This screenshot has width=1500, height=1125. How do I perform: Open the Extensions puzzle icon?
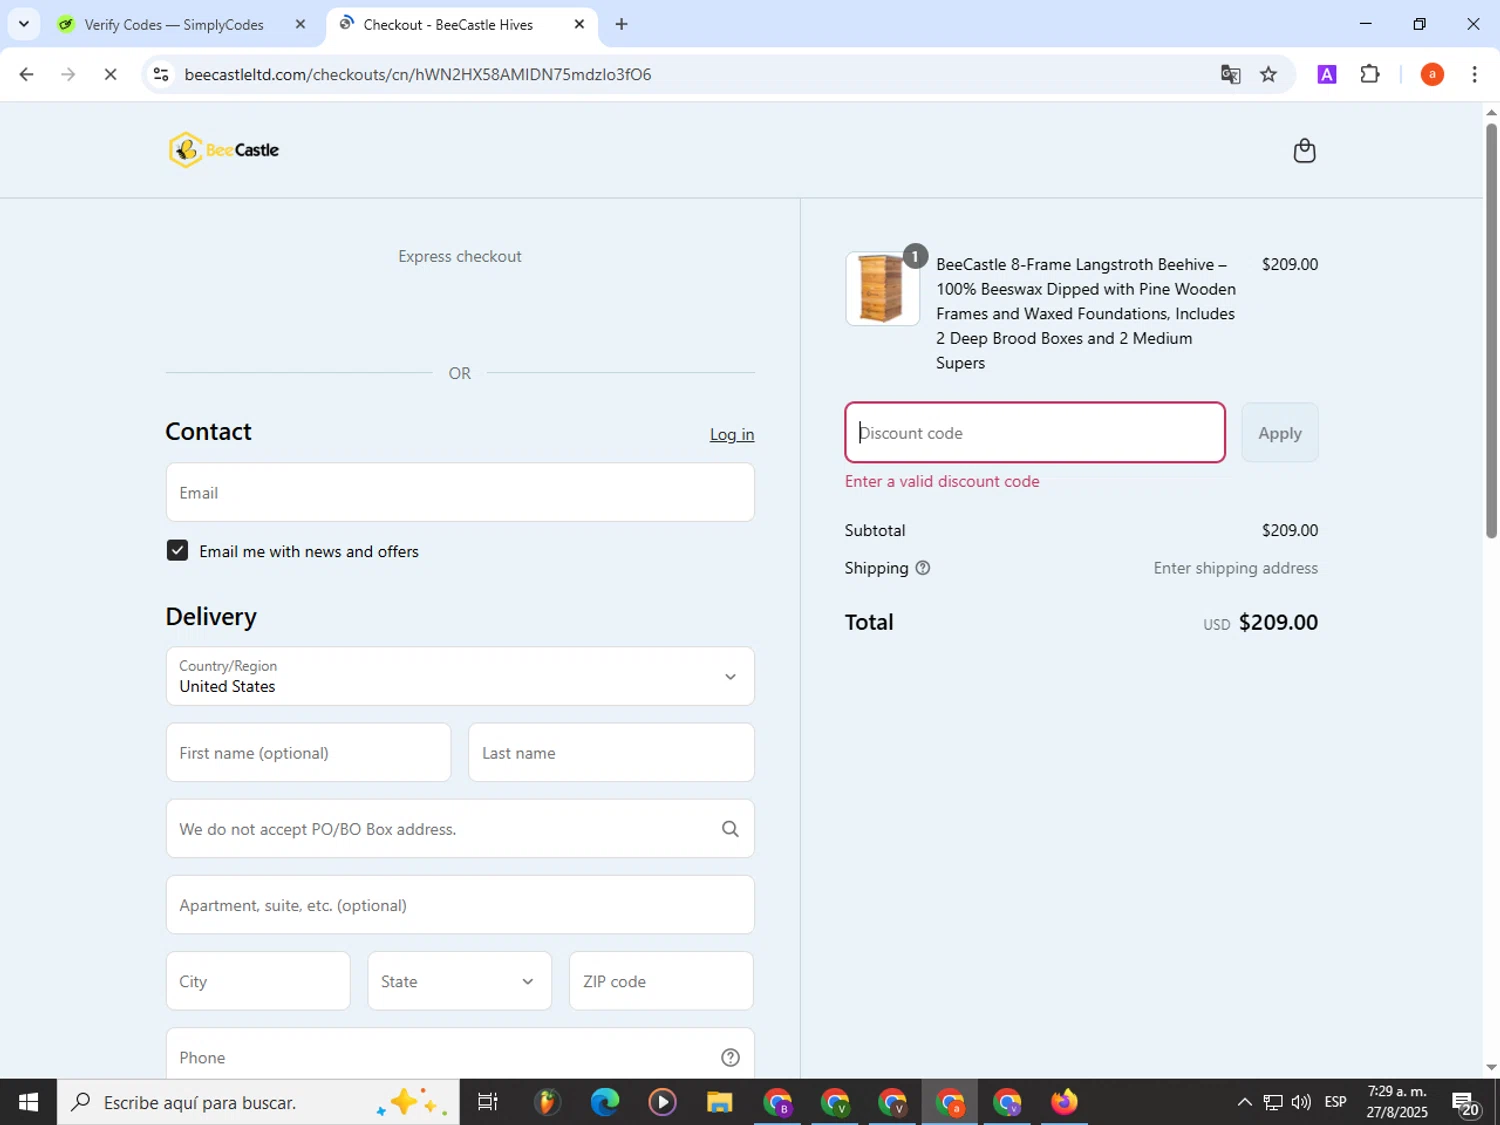[1370, 74]
